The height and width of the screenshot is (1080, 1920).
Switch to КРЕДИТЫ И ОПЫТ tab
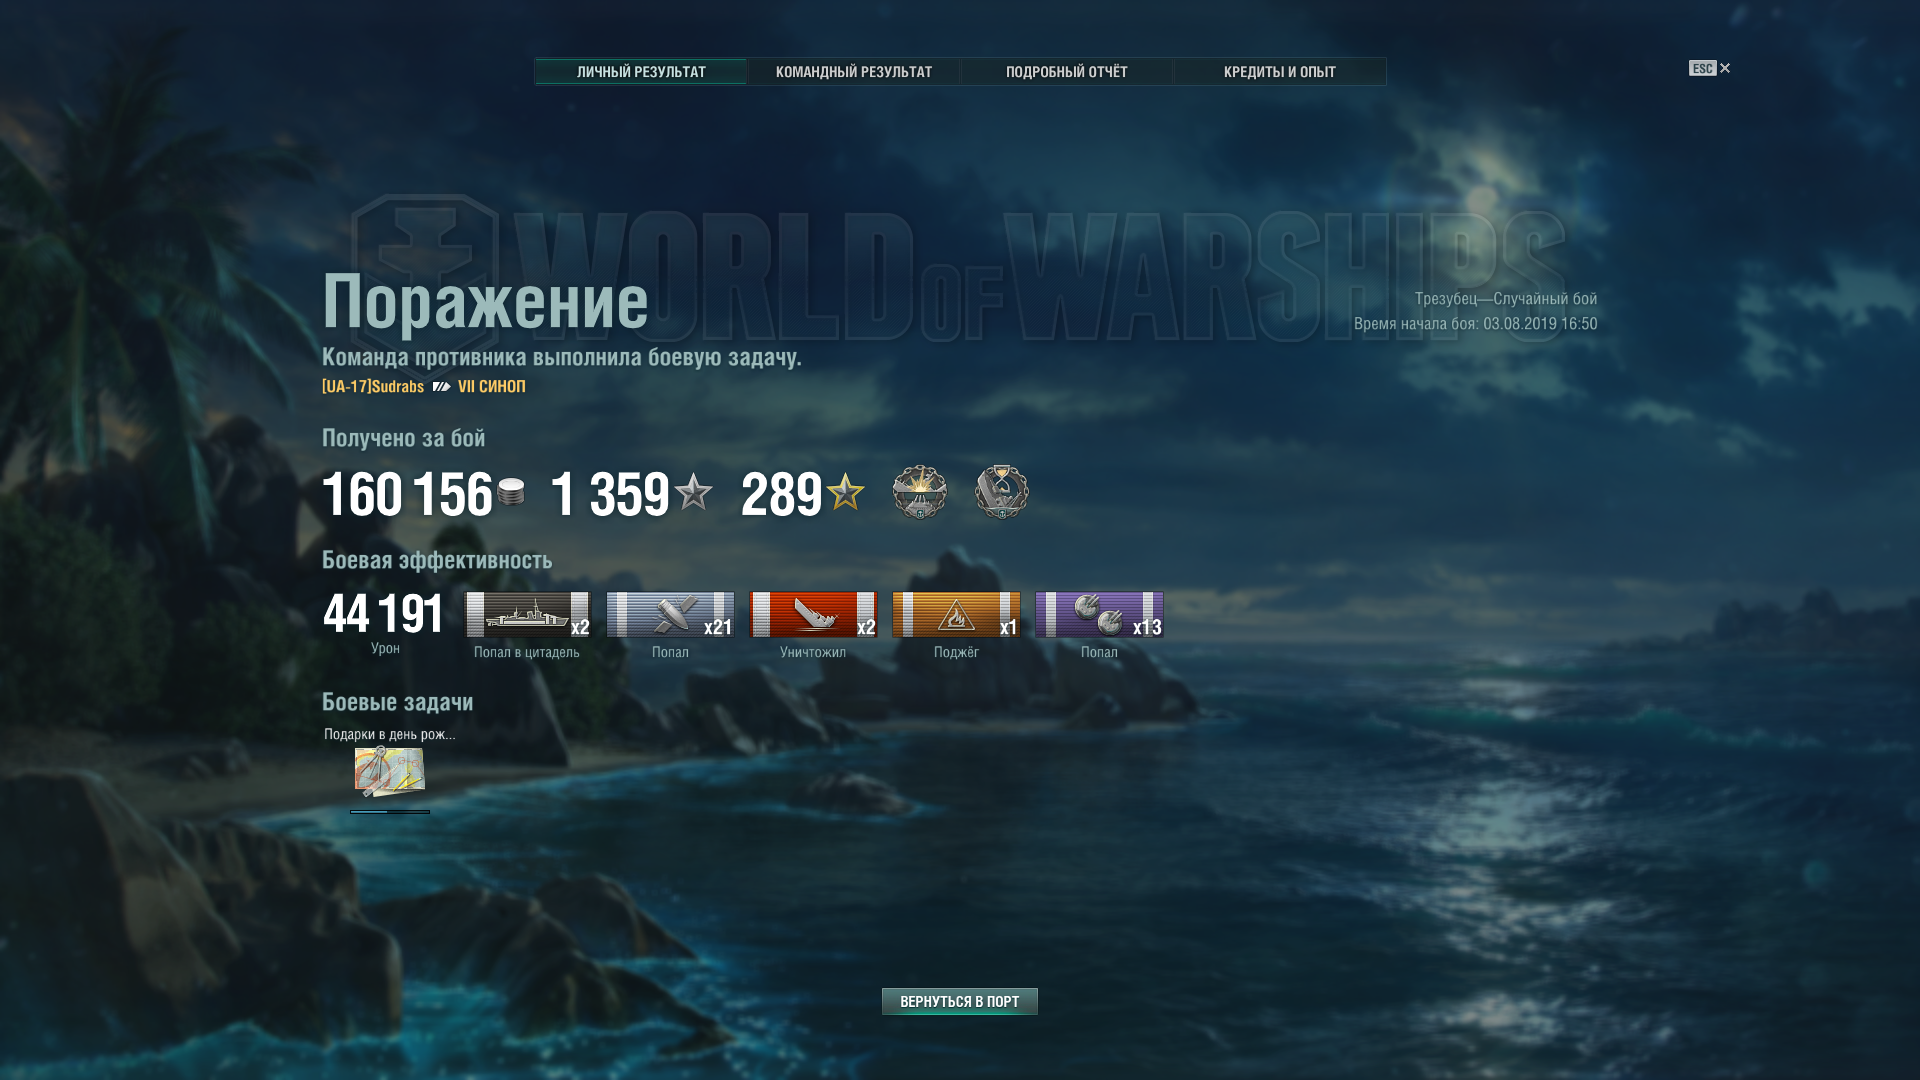[x=1279, y=72]
